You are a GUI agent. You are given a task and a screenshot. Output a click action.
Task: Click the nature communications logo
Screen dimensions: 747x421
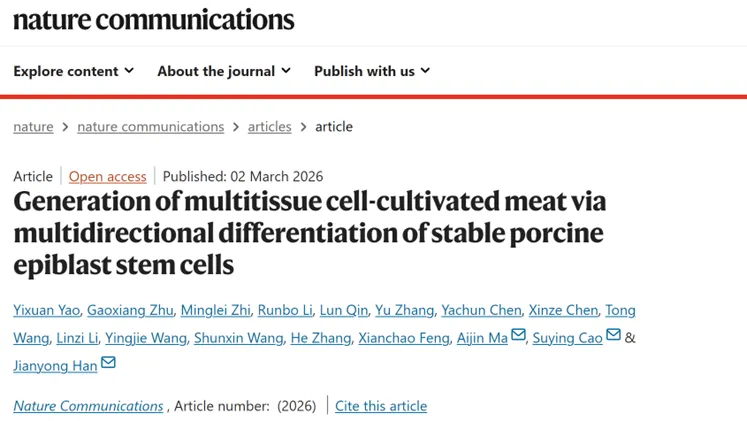tap(154, 19)
